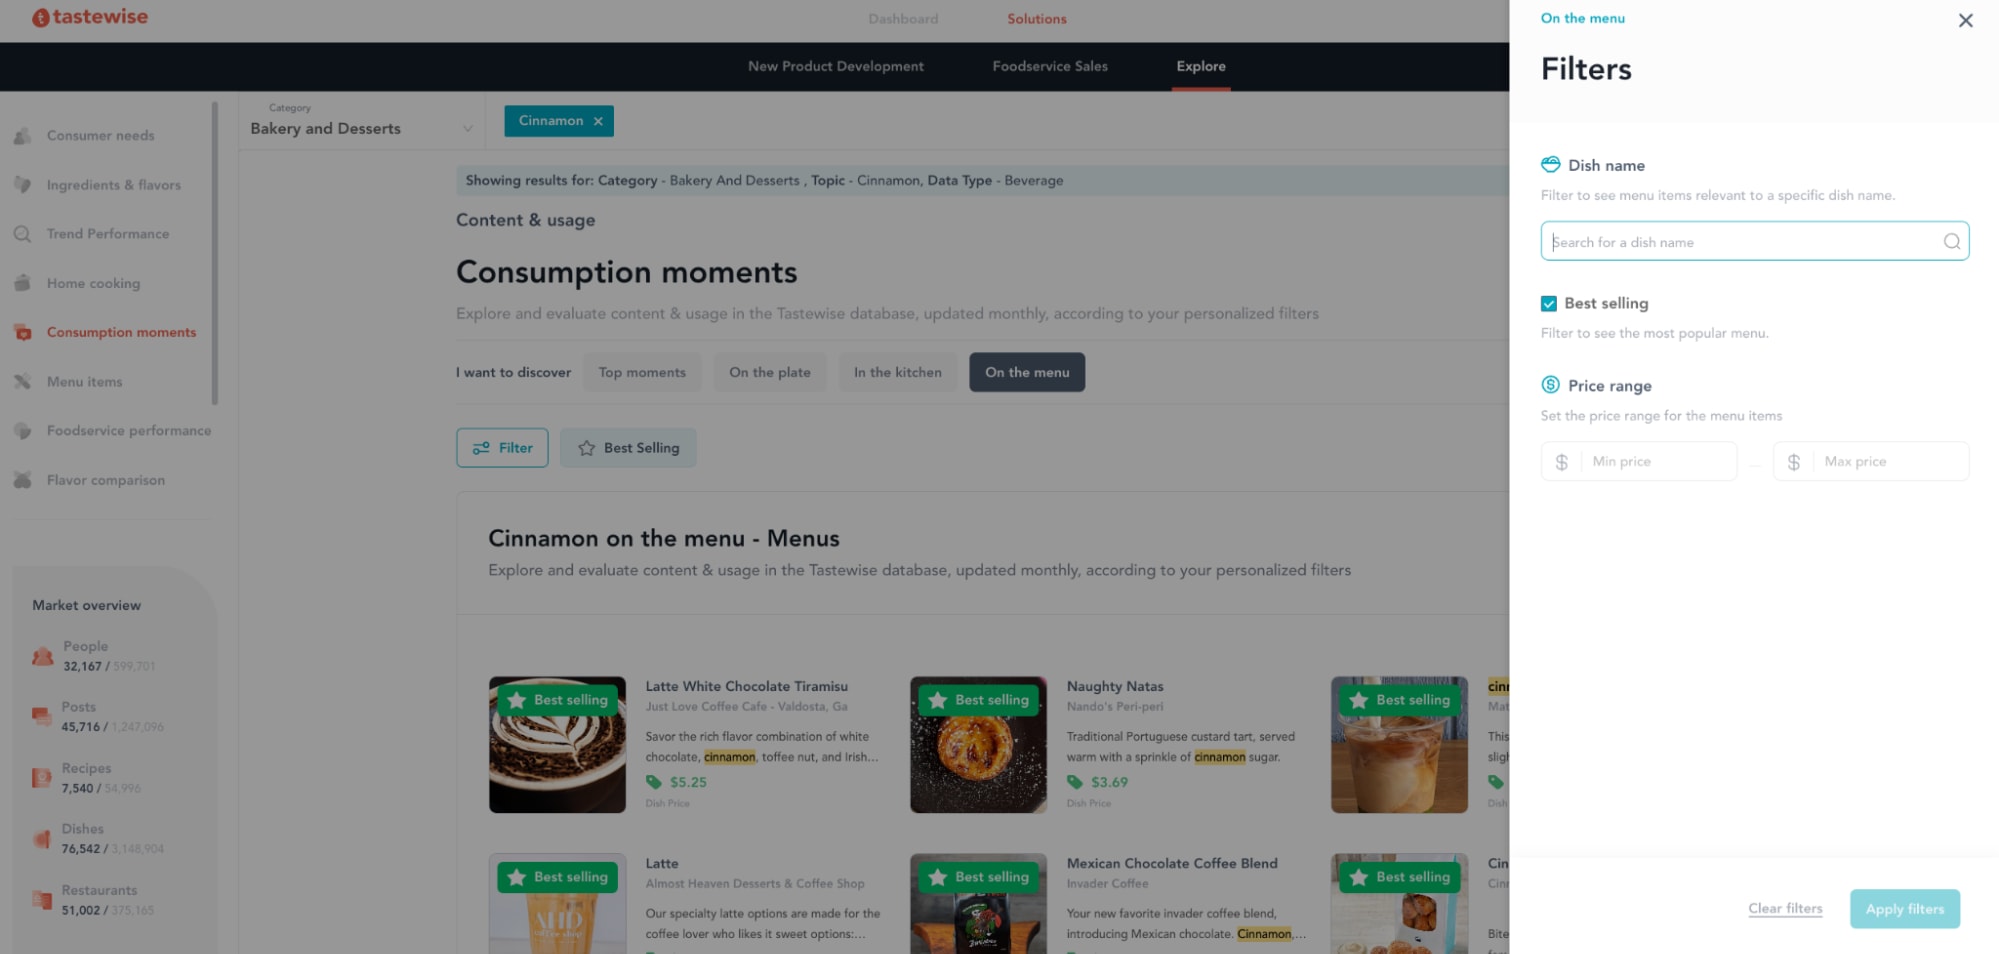Click the Menu items sidebar icon
1999x954 pixels.
pos(23,381)
